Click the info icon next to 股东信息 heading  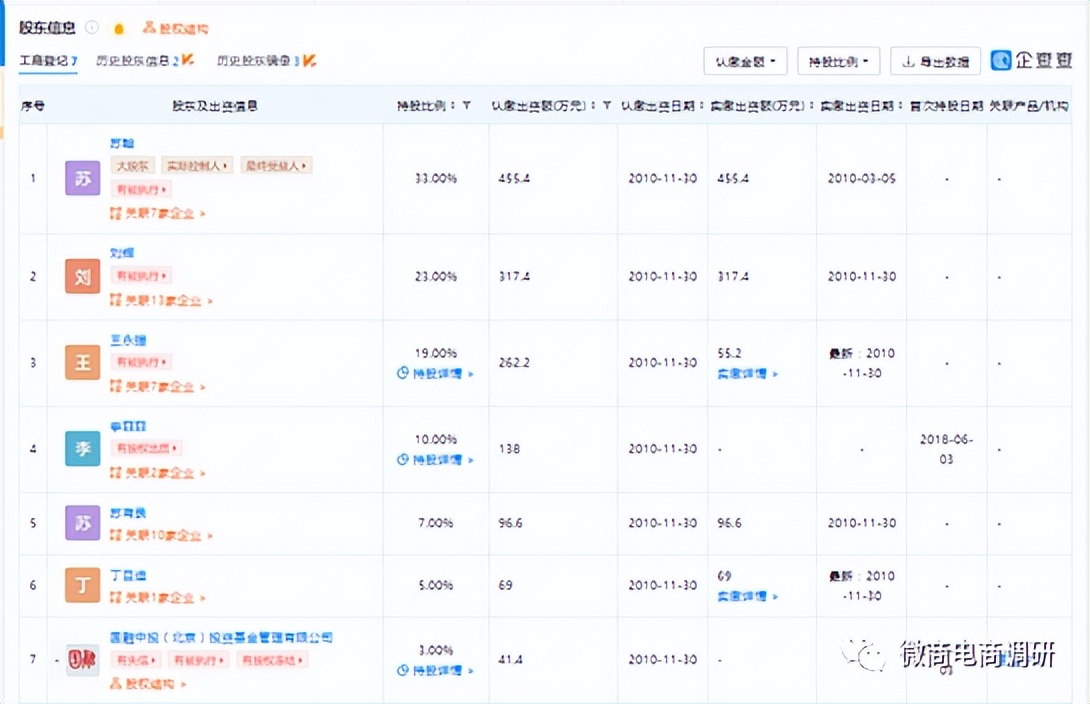(x=91, y=28)
